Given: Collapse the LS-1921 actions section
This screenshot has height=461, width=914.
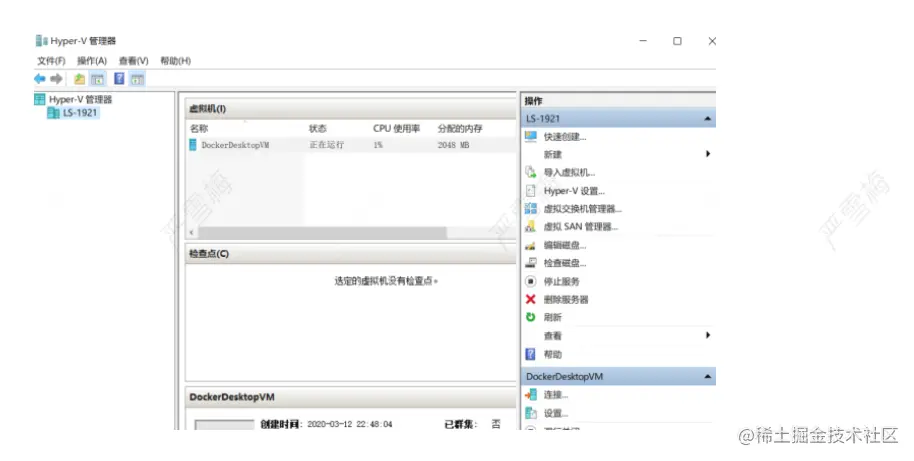Looking at the screenshot, I should [707, 118].
